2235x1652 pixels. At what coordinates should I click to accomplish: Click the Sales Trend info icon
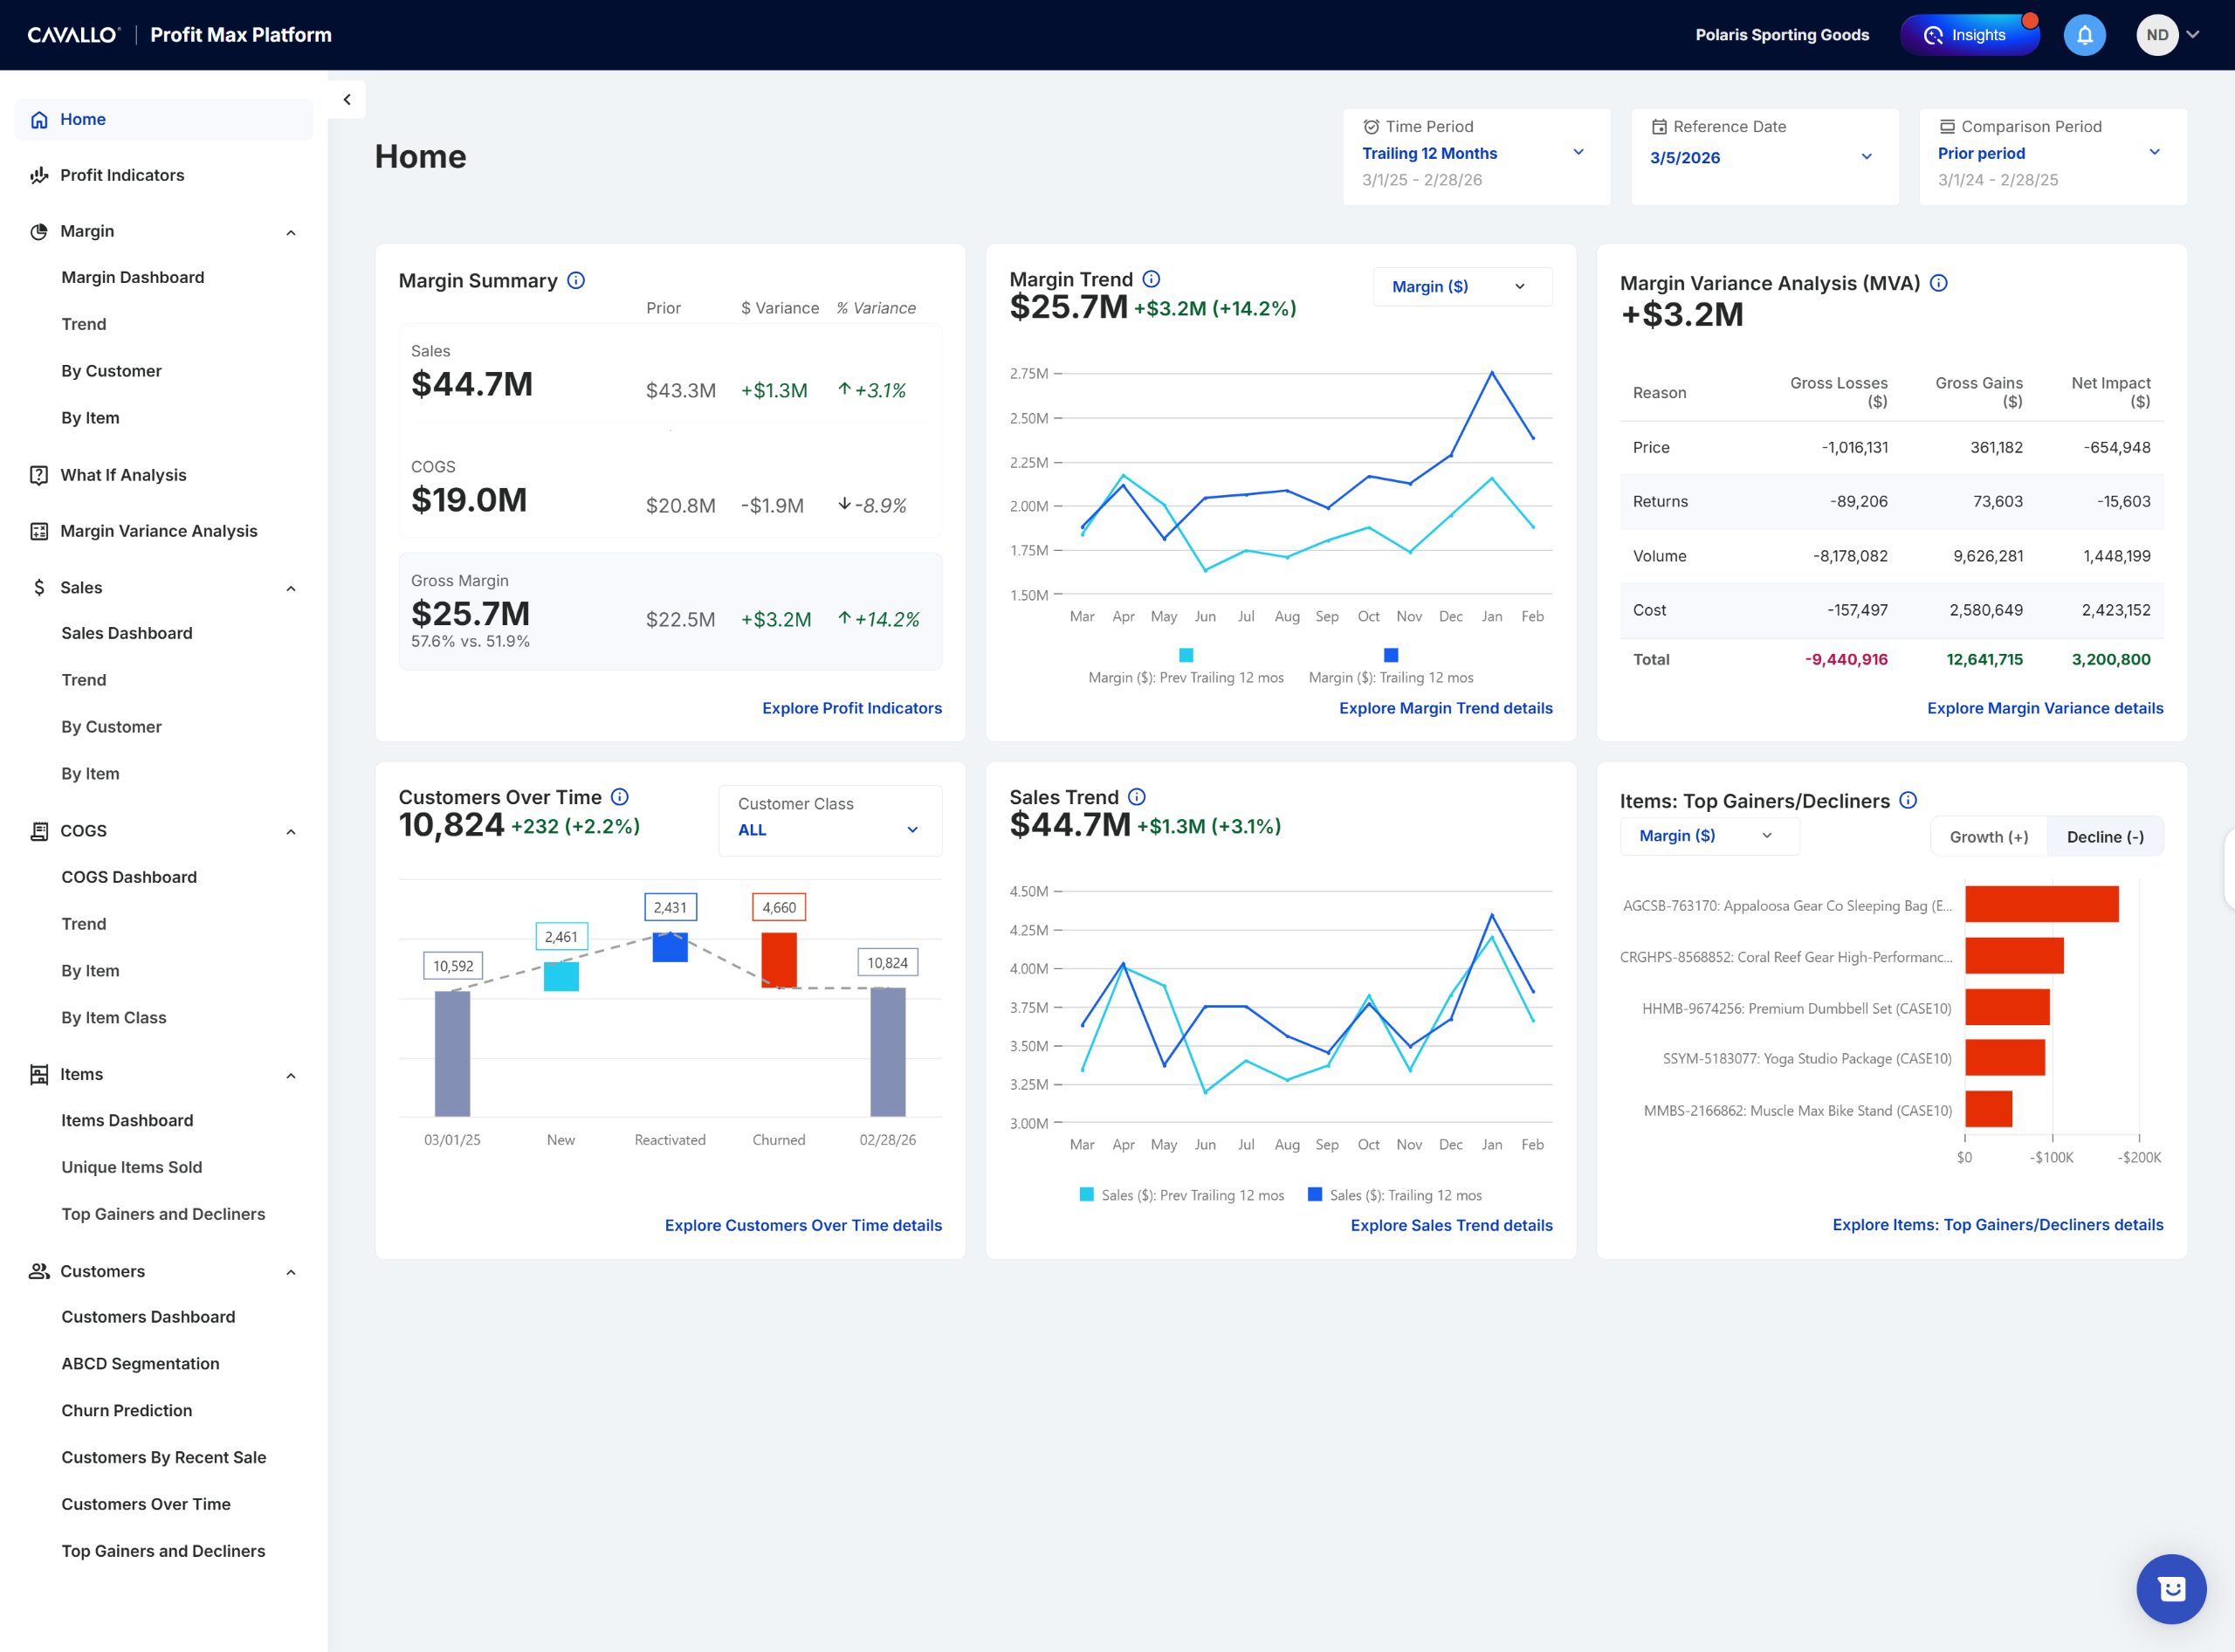(1137, 797)
